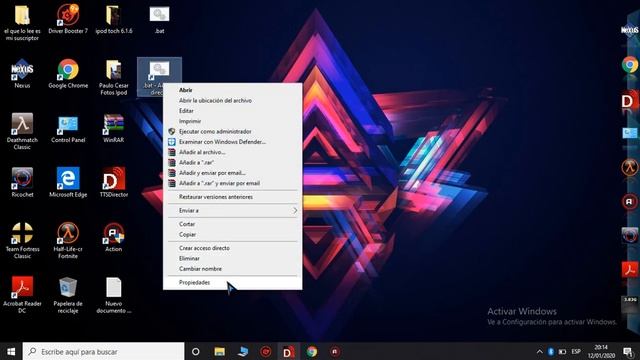
Task: Choose 'Abrir' in the context menu
Action: (233, 90)
